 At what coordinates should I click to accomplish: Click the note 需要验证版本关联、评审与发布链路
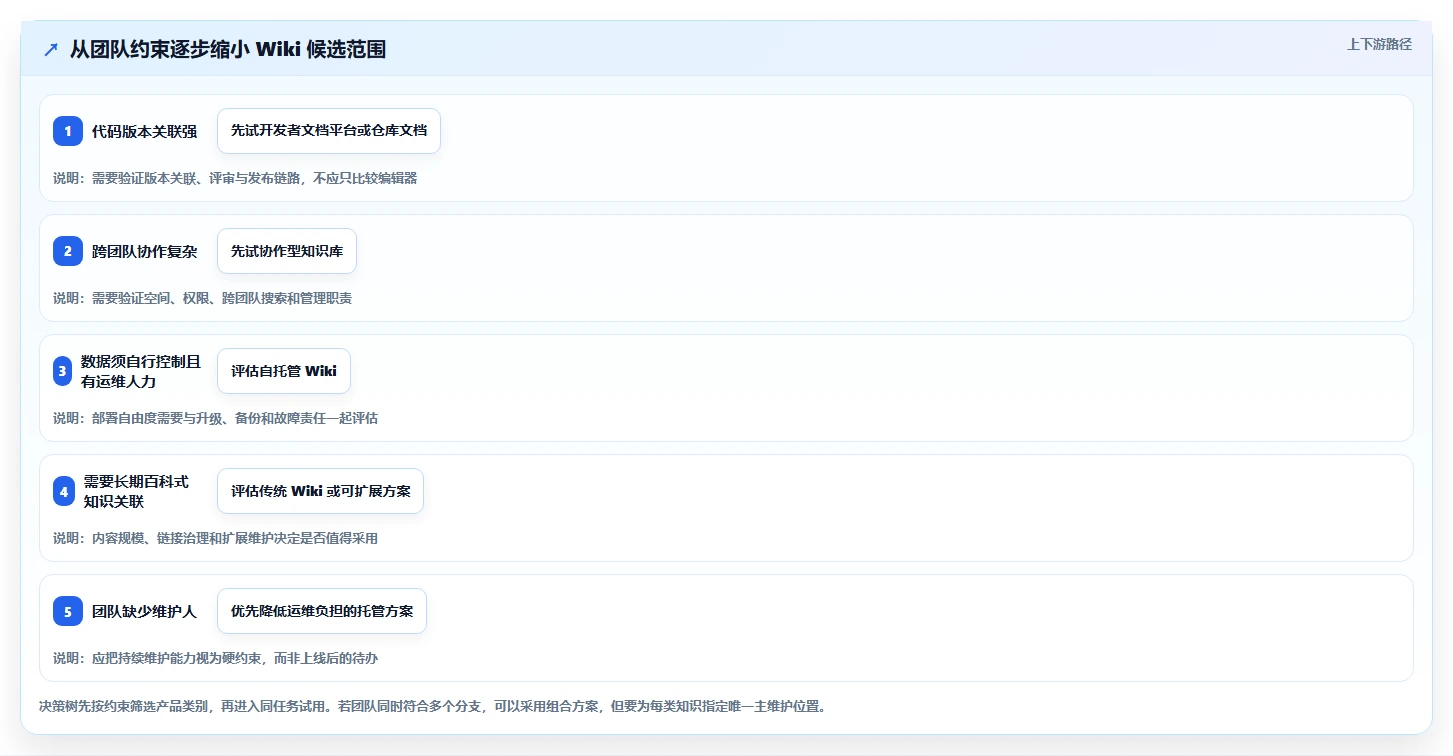[x=235, y=178]
